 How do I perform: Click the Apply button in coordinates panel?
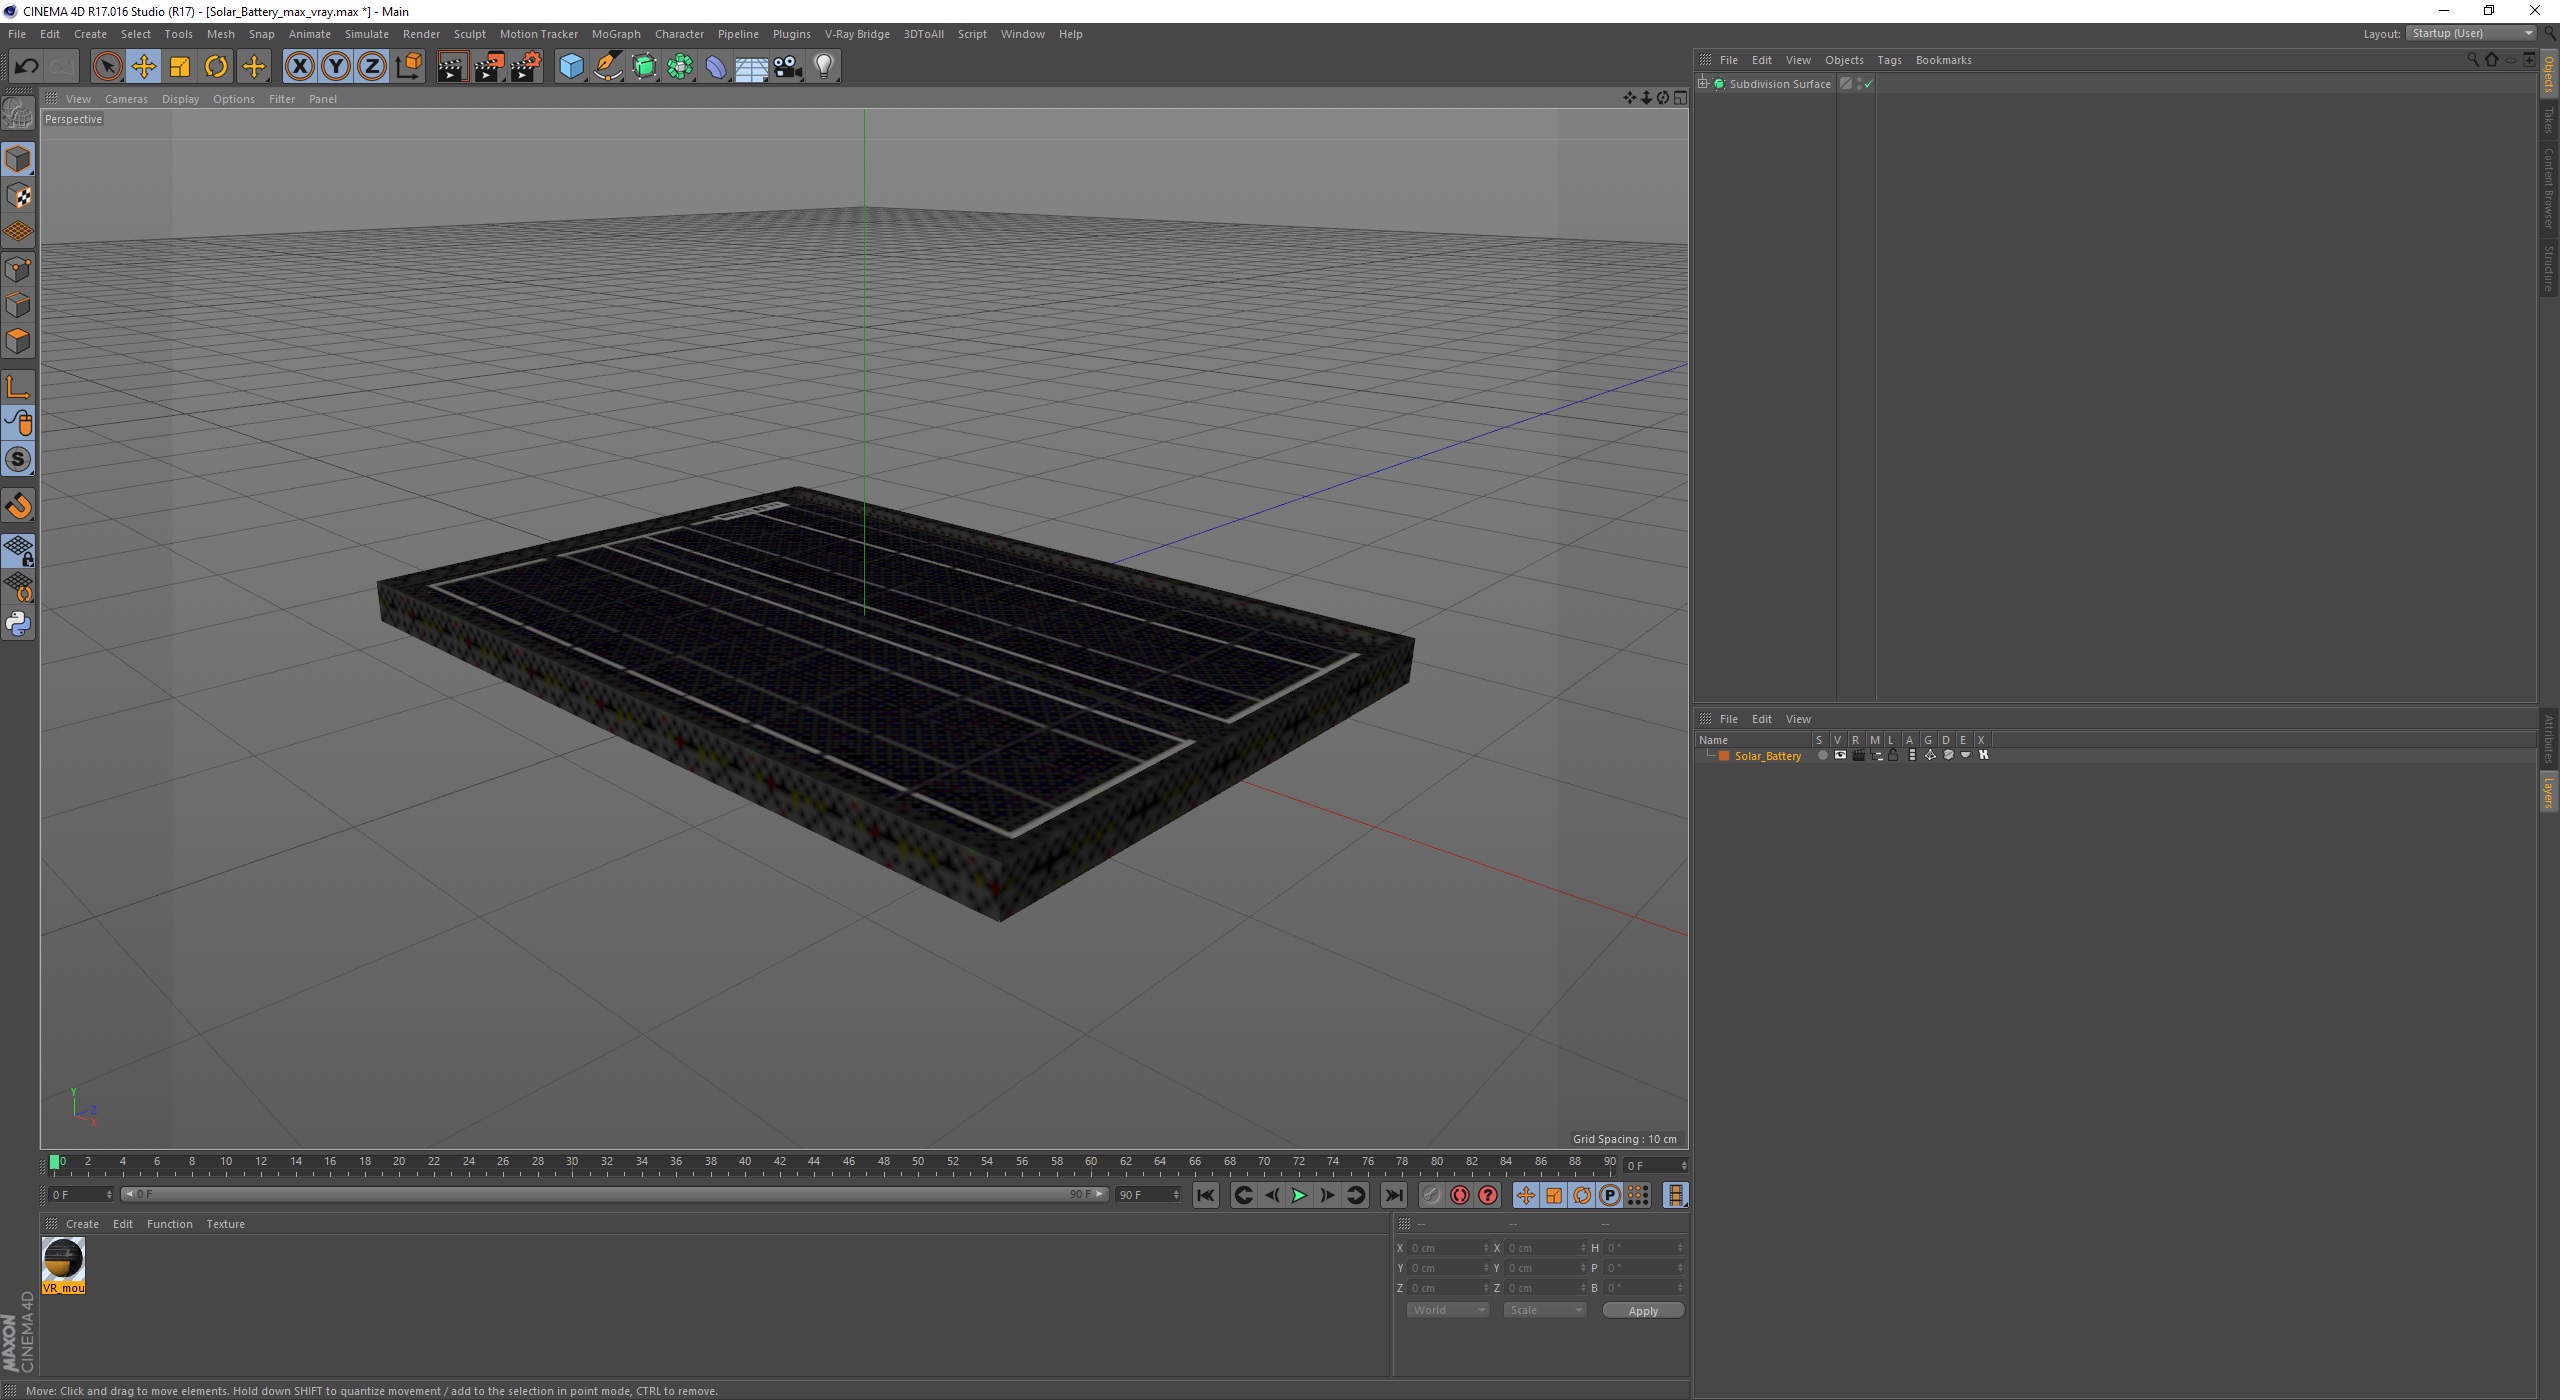pyautogui.click(x=1639, y=1310)
